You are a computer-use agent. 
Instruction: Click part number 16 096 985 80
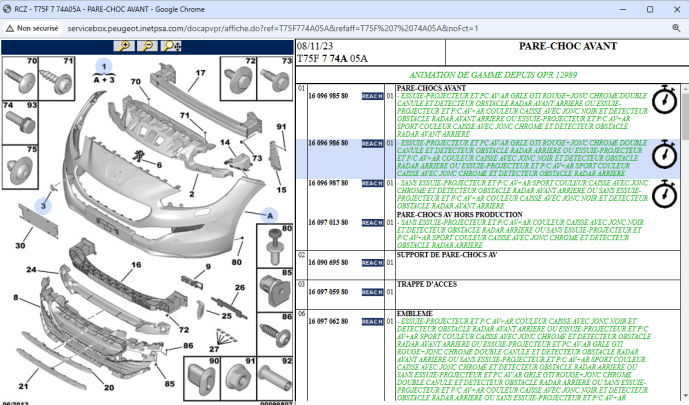click(x=328, y=96)
